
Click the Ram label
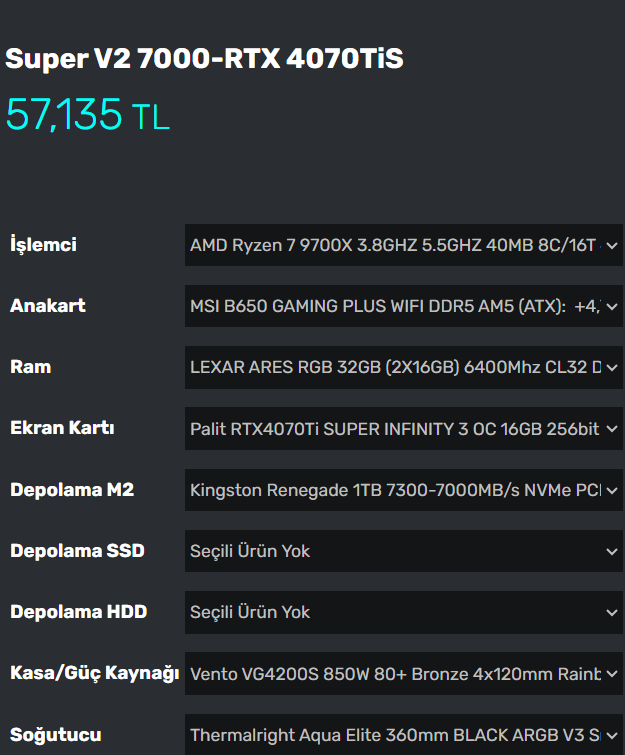[x=30, y=367]
